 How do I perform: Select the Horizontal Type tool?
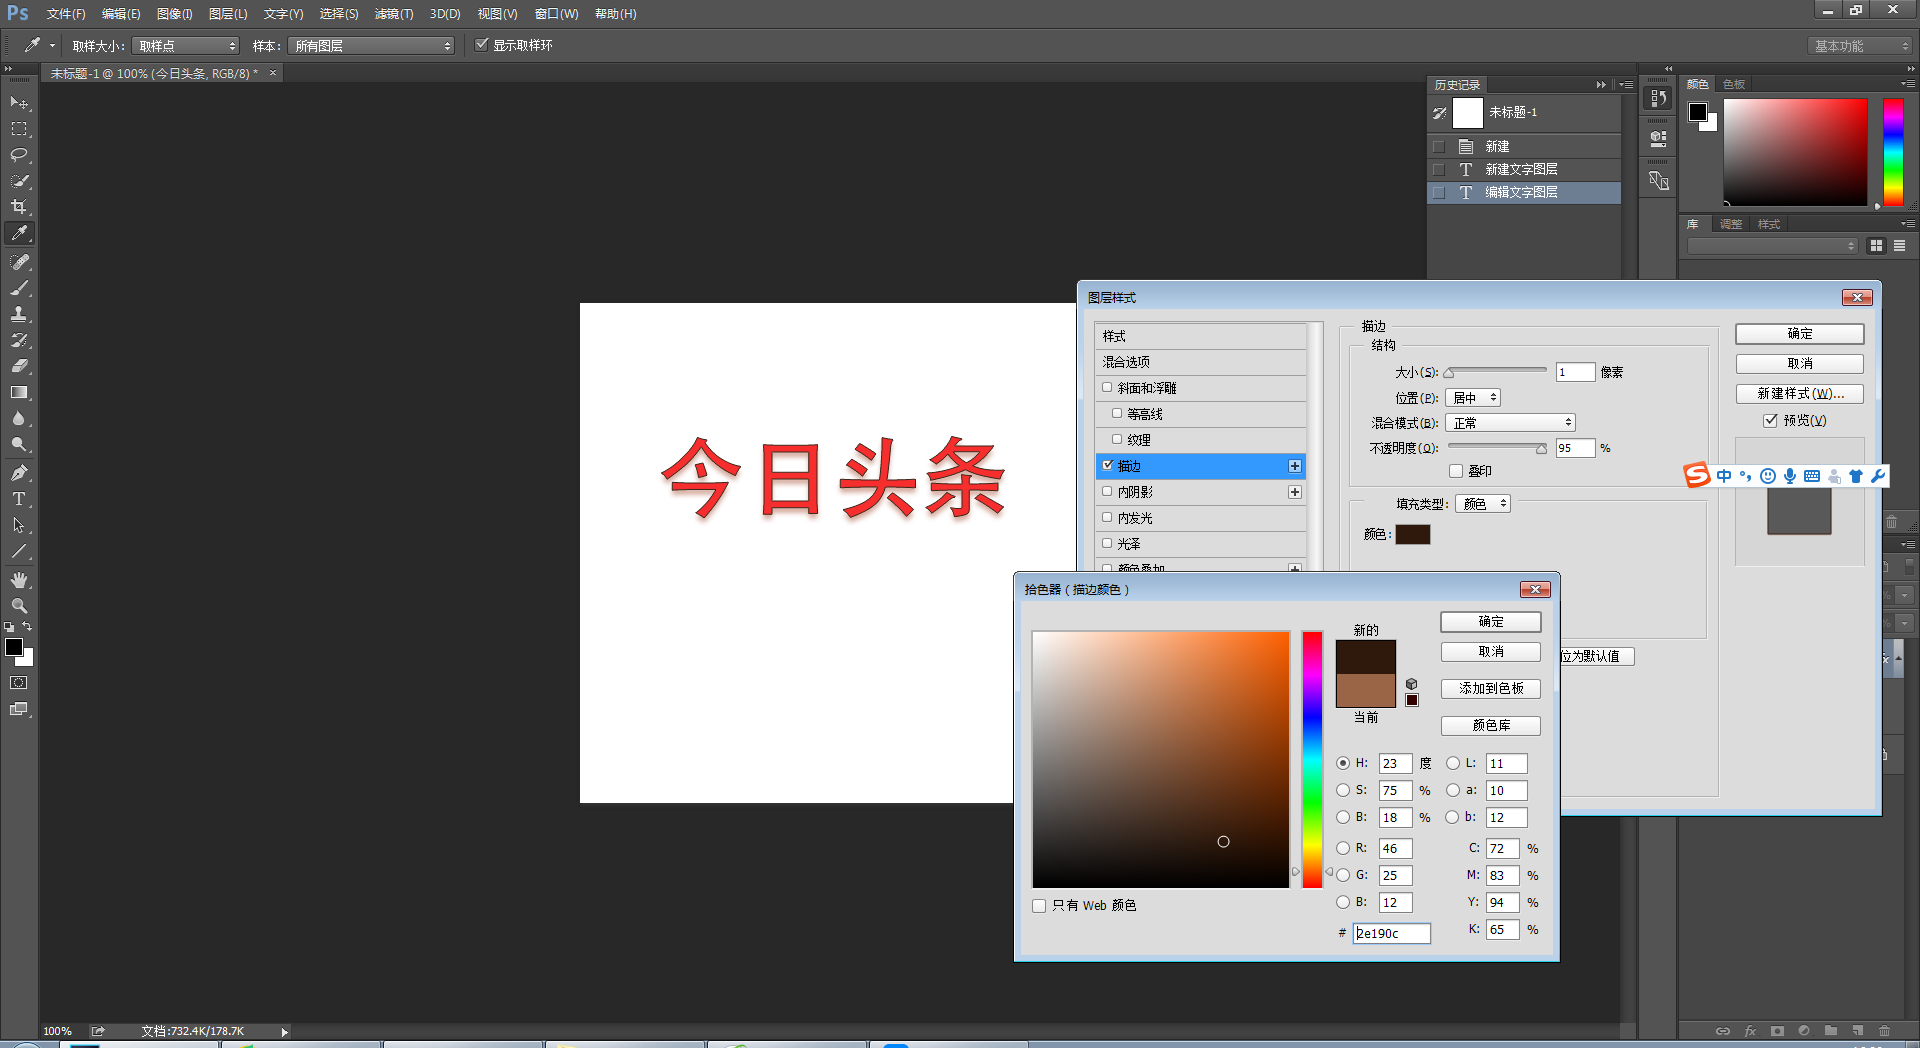(19, 499)
